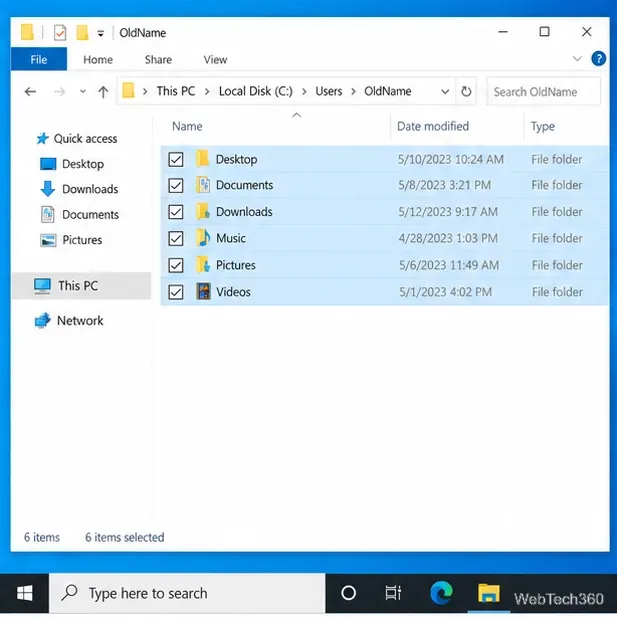Image resolution: width=617 pixels, height=620 pixels.
Task: Click Users in the address breadcrumb
Action: coord(329,91)
